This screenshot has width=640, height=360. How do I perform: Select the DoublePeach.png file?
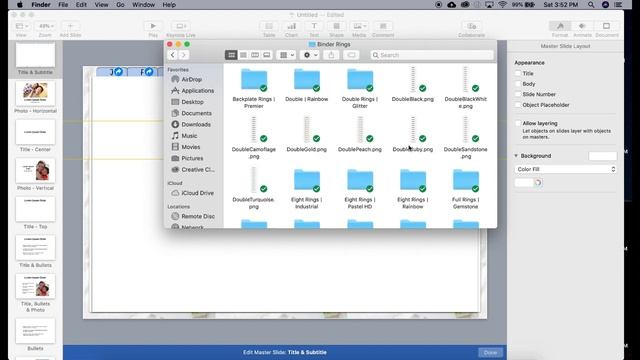point(360,130)
